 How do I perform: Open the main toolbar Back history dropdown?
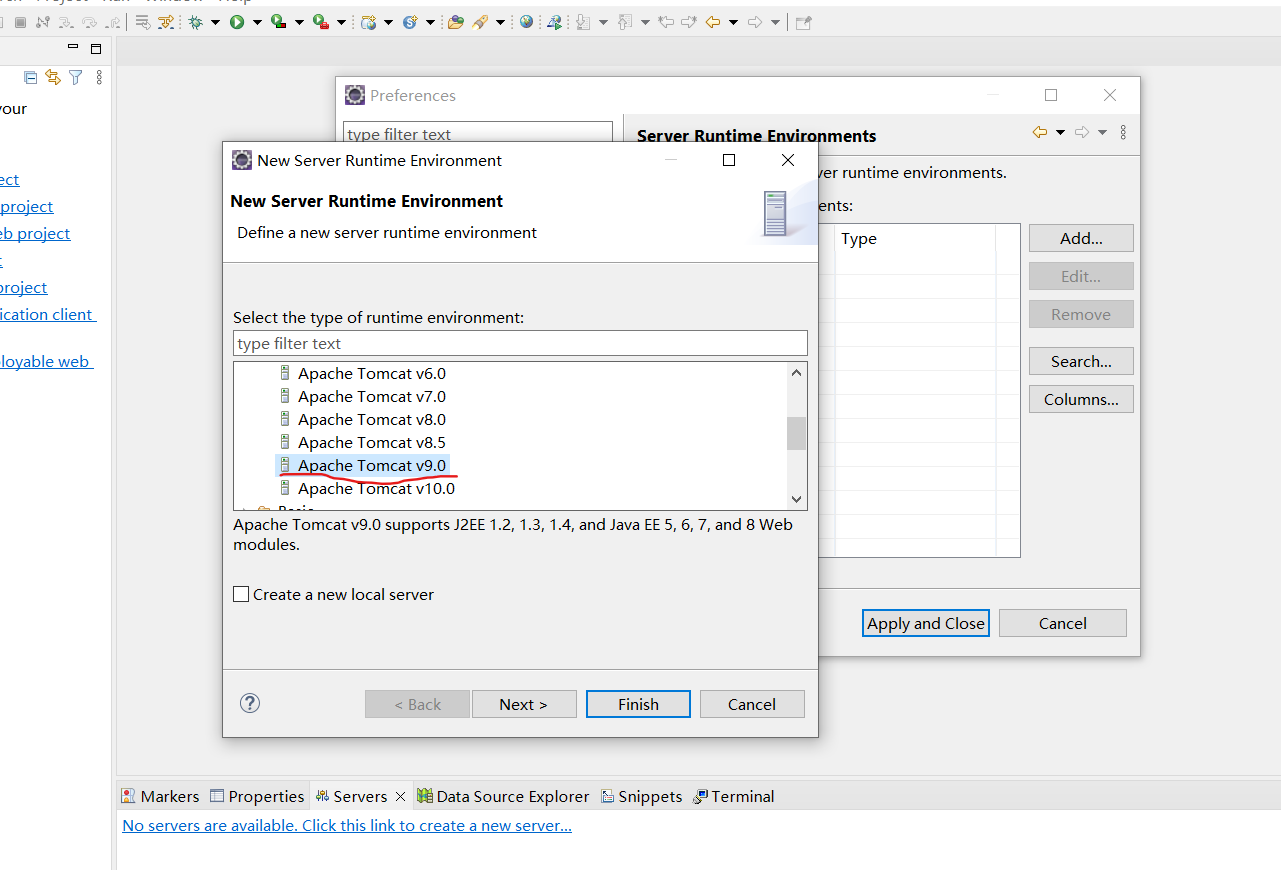click(733, 22)
